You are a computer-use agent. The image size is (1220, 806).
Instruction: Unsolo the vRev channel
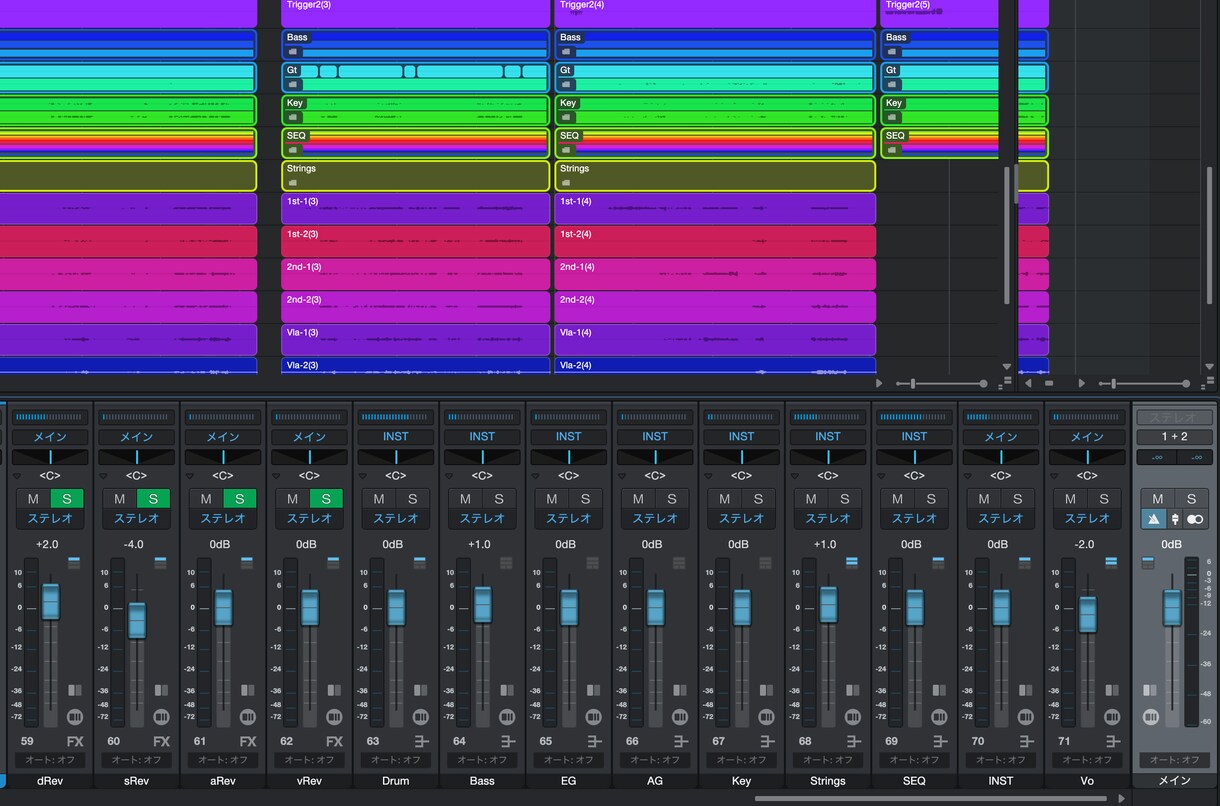pyautogui.click(x=326, y=499)
